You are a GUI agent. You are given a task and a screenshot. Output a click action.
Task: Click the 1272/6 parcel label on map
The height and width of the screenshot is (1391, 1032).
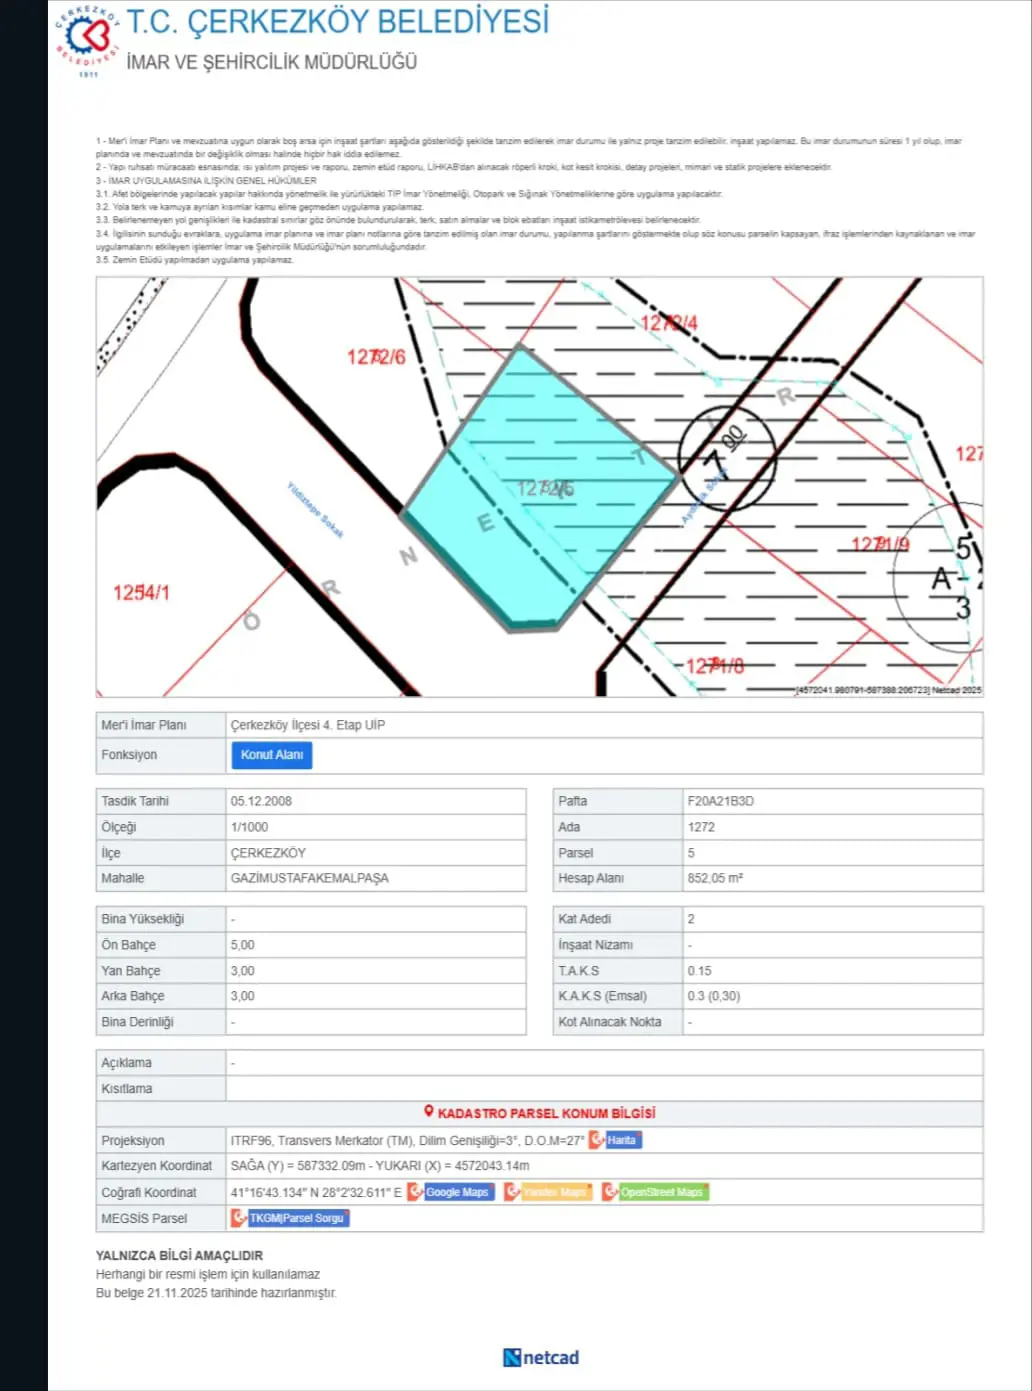[376, 357]
